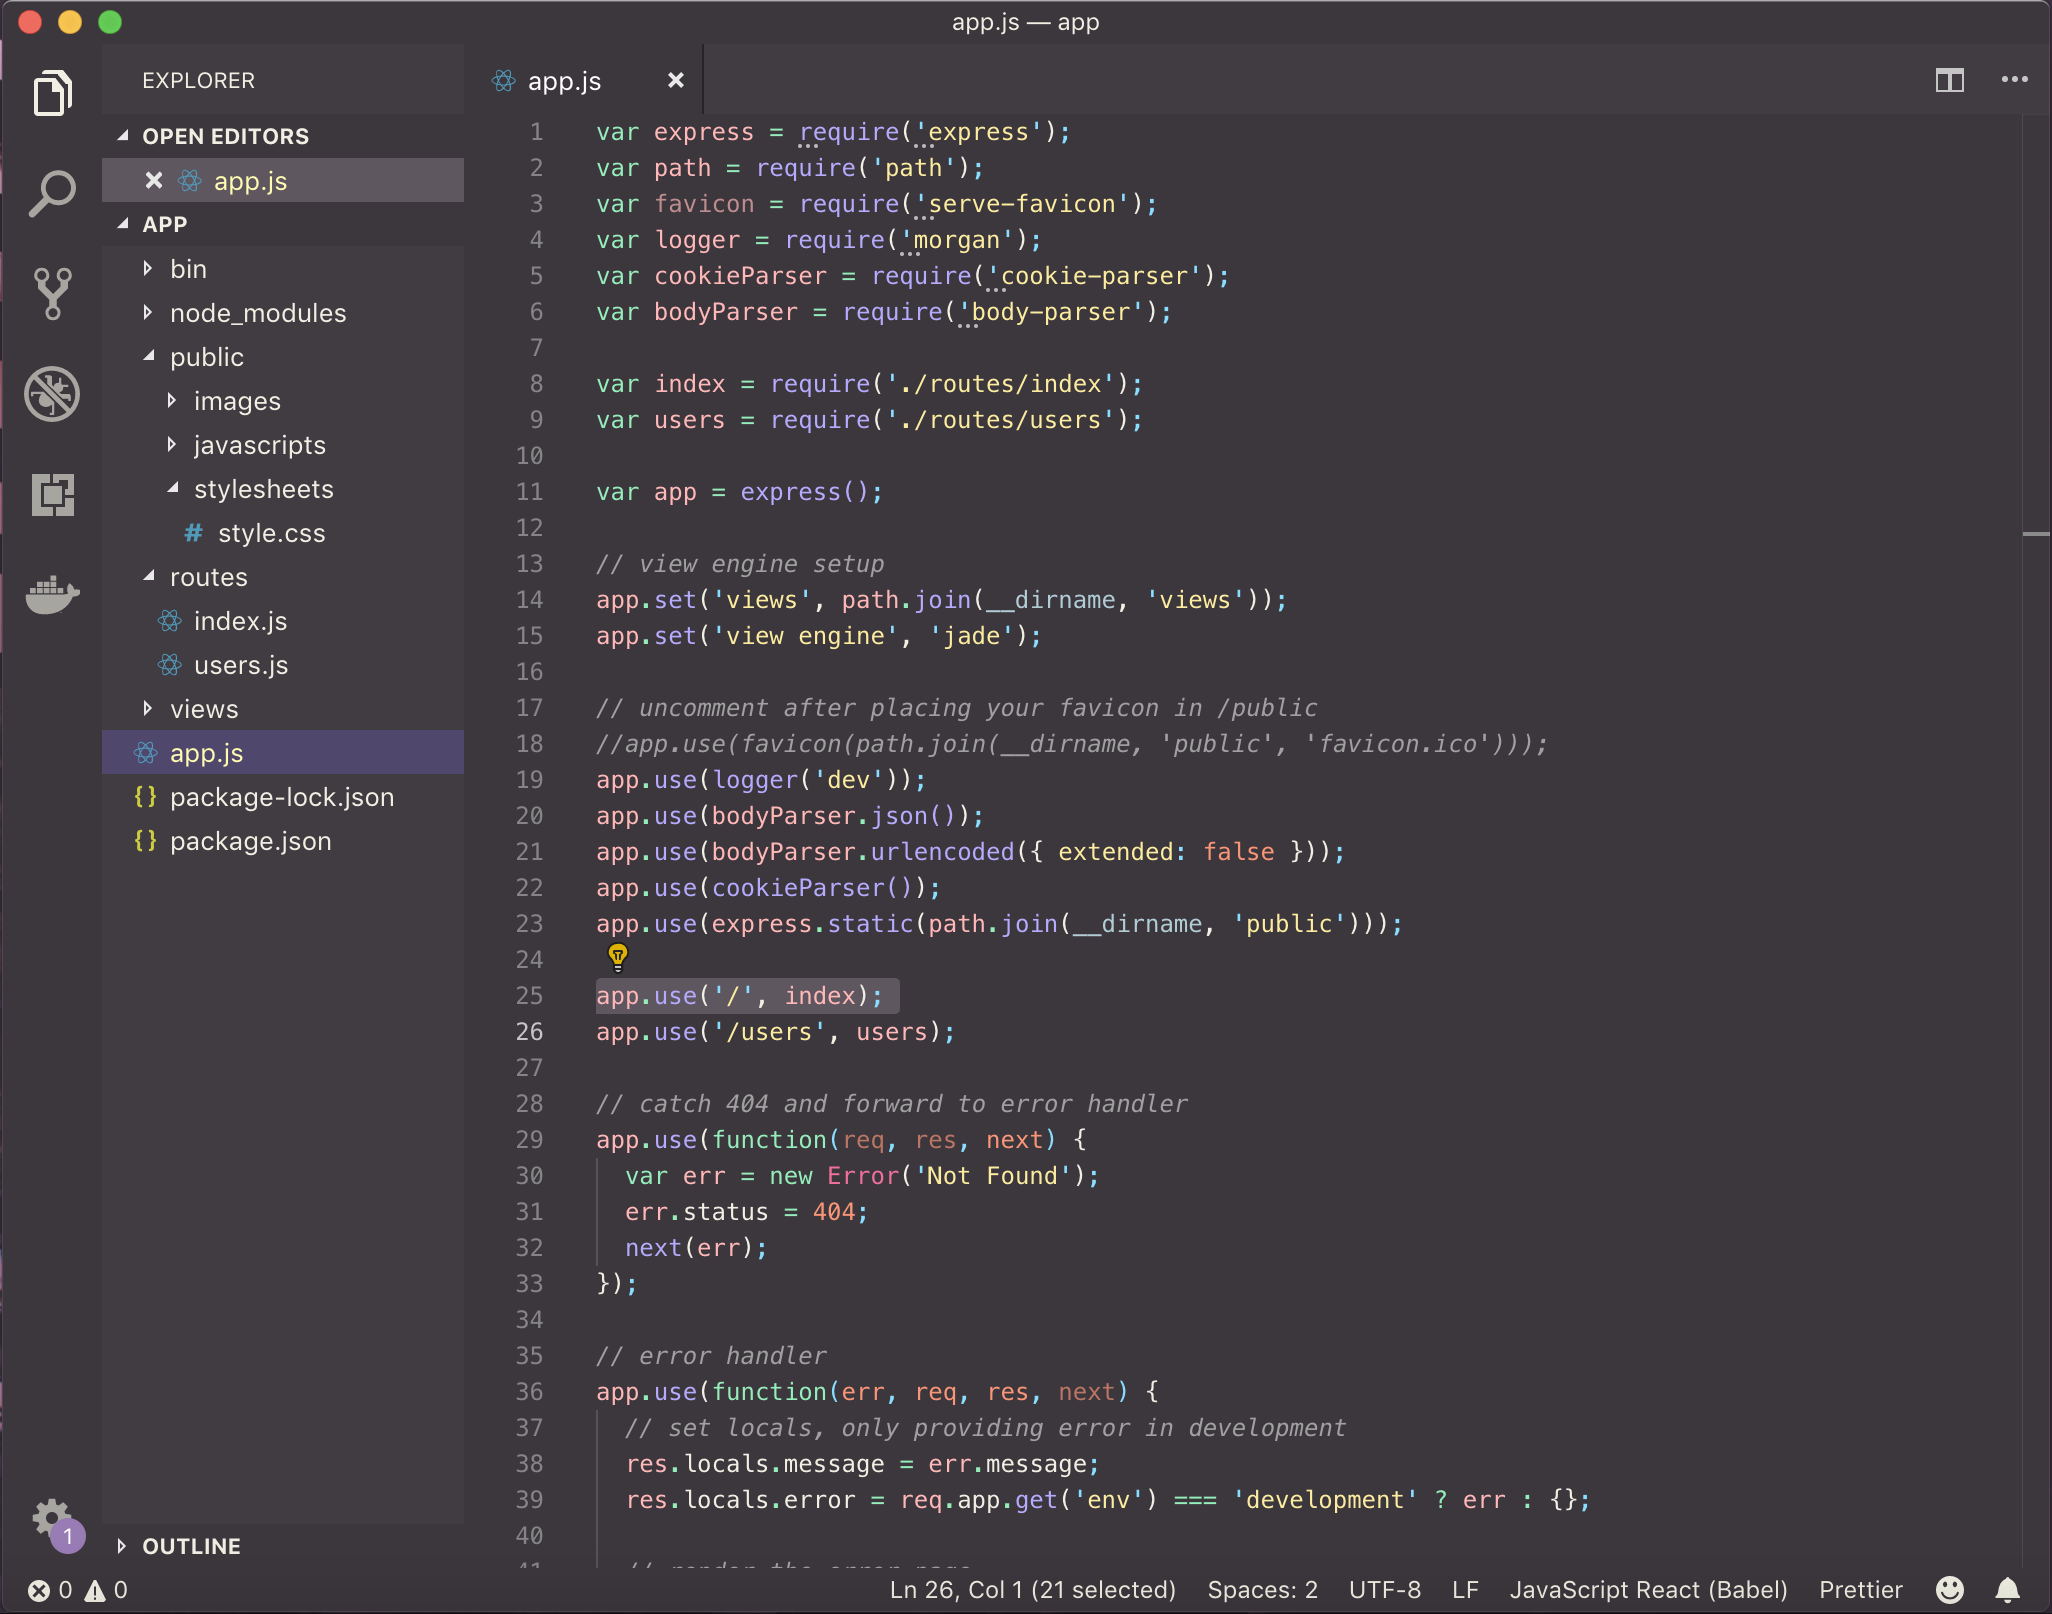Click the feedback smiley icon
The height and width of the screenshot is (1614, 2052).
point(1949,1589)
